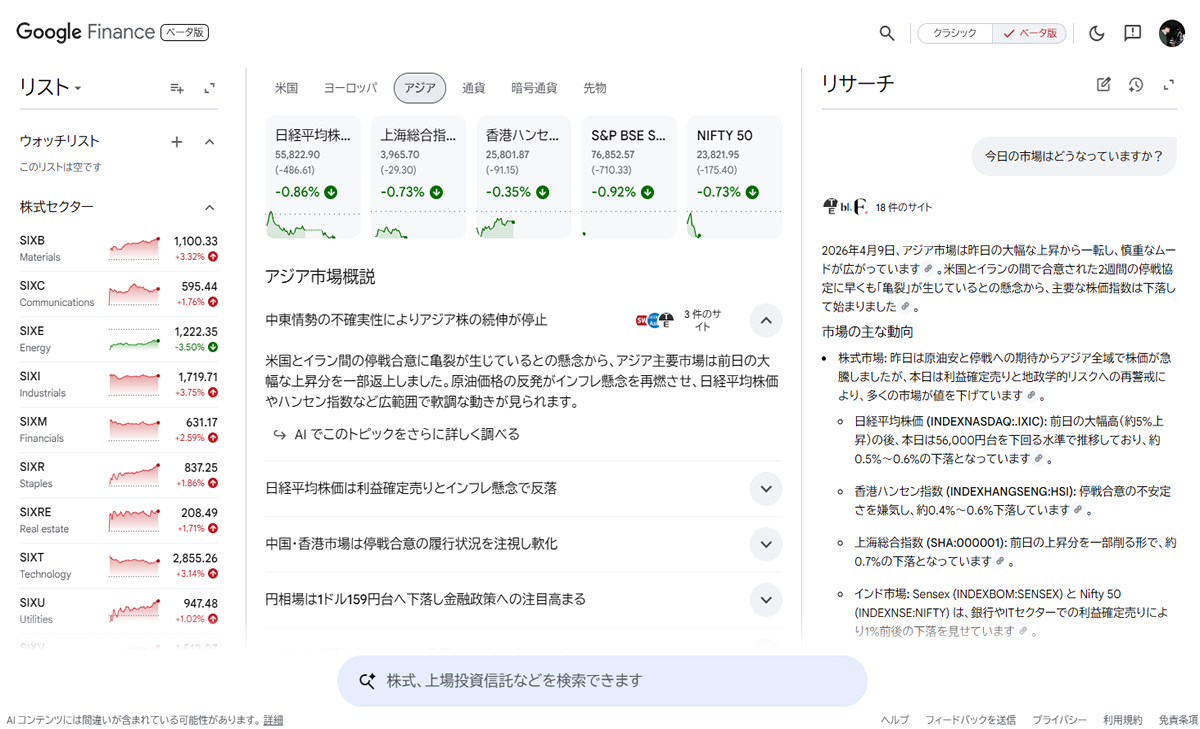Select the ベータ版 toggle option
The image size is (1200, 729).
click(x=1030, y=33)
